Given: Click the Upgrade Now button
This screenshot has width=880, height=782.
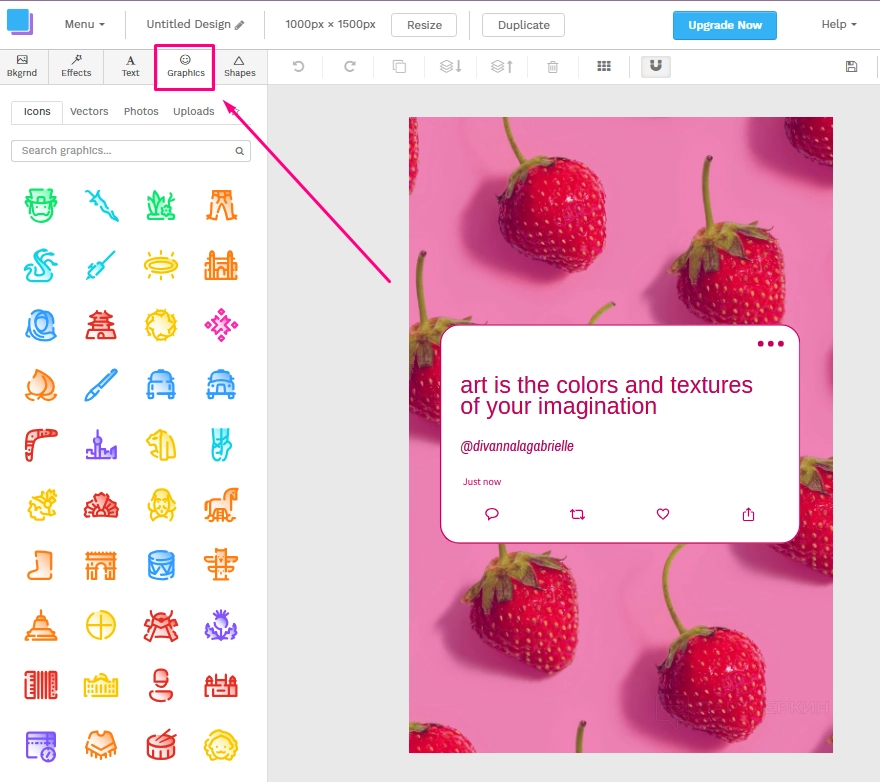Looking at the screenshot, I should pos(725,25).
